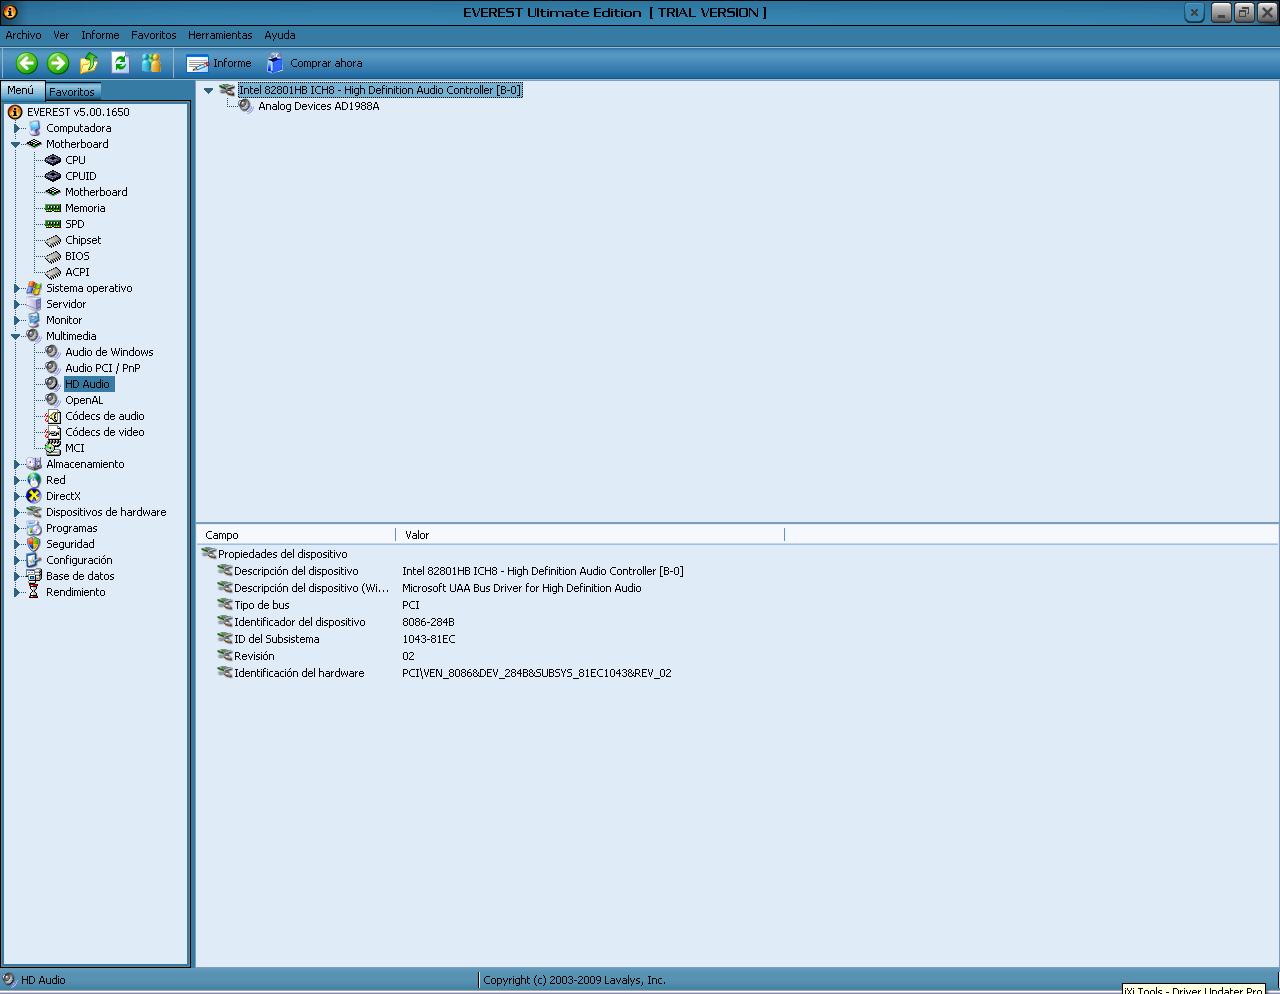The height and width of the screenshot is (994, 1280).
Task: Click the Rendimiento hourglass icon
Action: tap(34, 592)
